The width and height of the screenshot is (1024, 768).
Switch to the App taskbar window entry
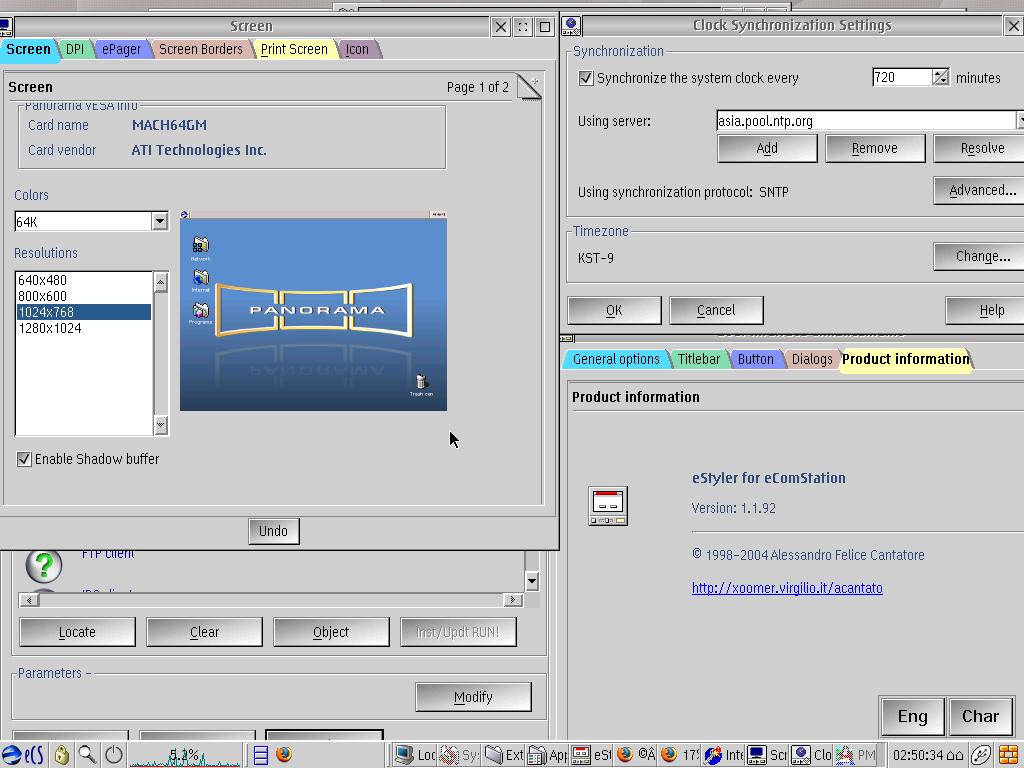(547, 755)
